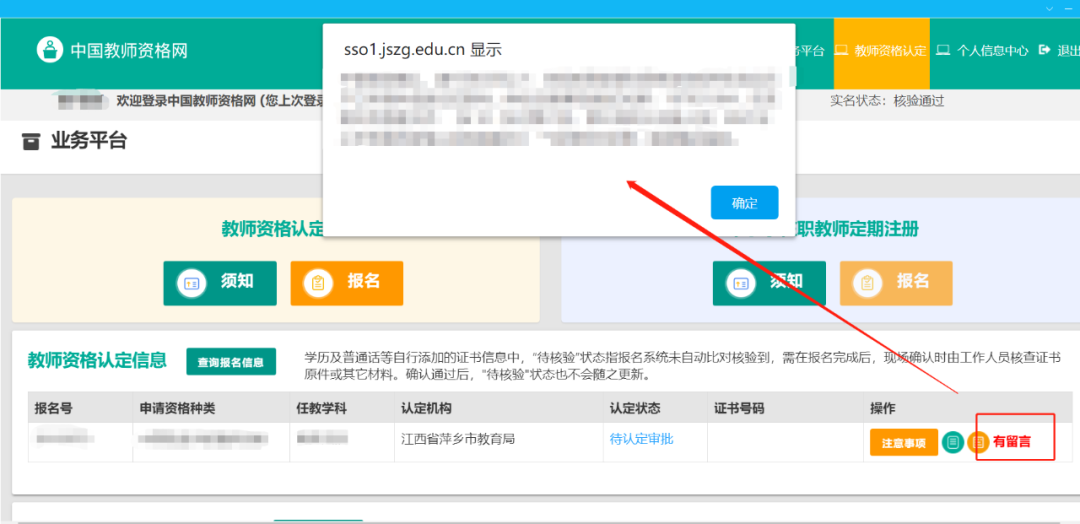Click the 查询报名信息 button
Viewport: 1080px width, 524px height.
point(231,362)
